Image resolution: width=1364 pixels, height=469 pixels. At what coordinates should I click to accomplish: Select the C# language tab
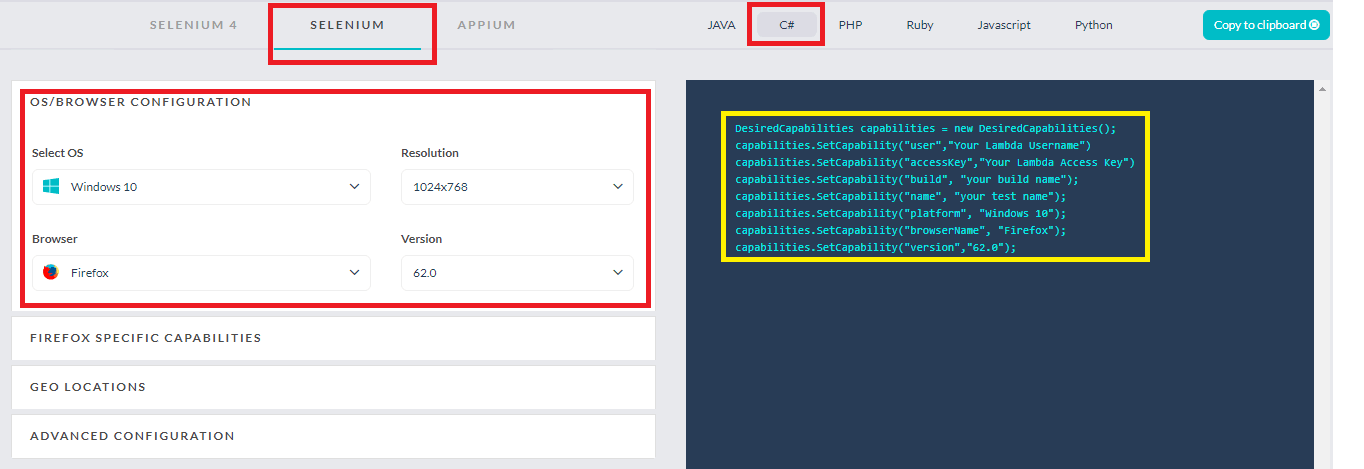[x=787, y=25]
